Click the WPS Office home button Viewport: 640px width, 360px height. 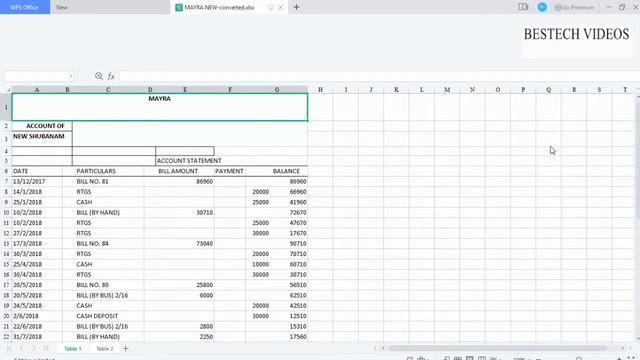tap(25, 7)
